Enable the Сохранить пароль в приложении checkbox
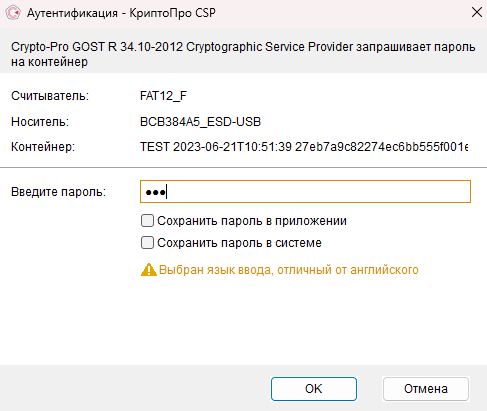The image size is (487, 411). [147, 221]
